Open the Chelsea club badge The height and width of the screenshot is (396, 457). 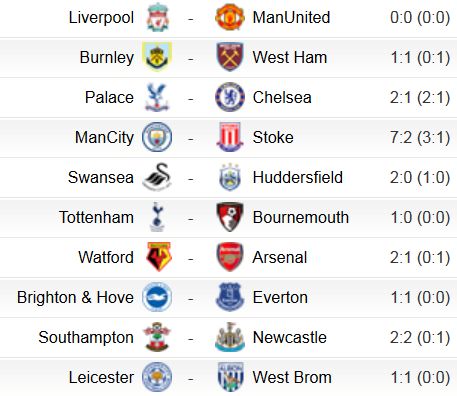[x=230, y=97]
